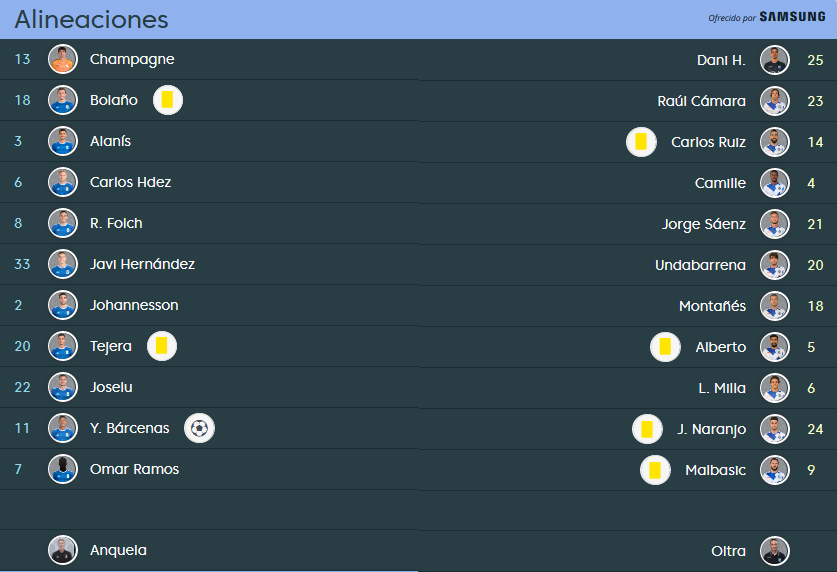Select the Camille player avatar
The height and width of the screenshot is (572, 837).
coord(775,183)
